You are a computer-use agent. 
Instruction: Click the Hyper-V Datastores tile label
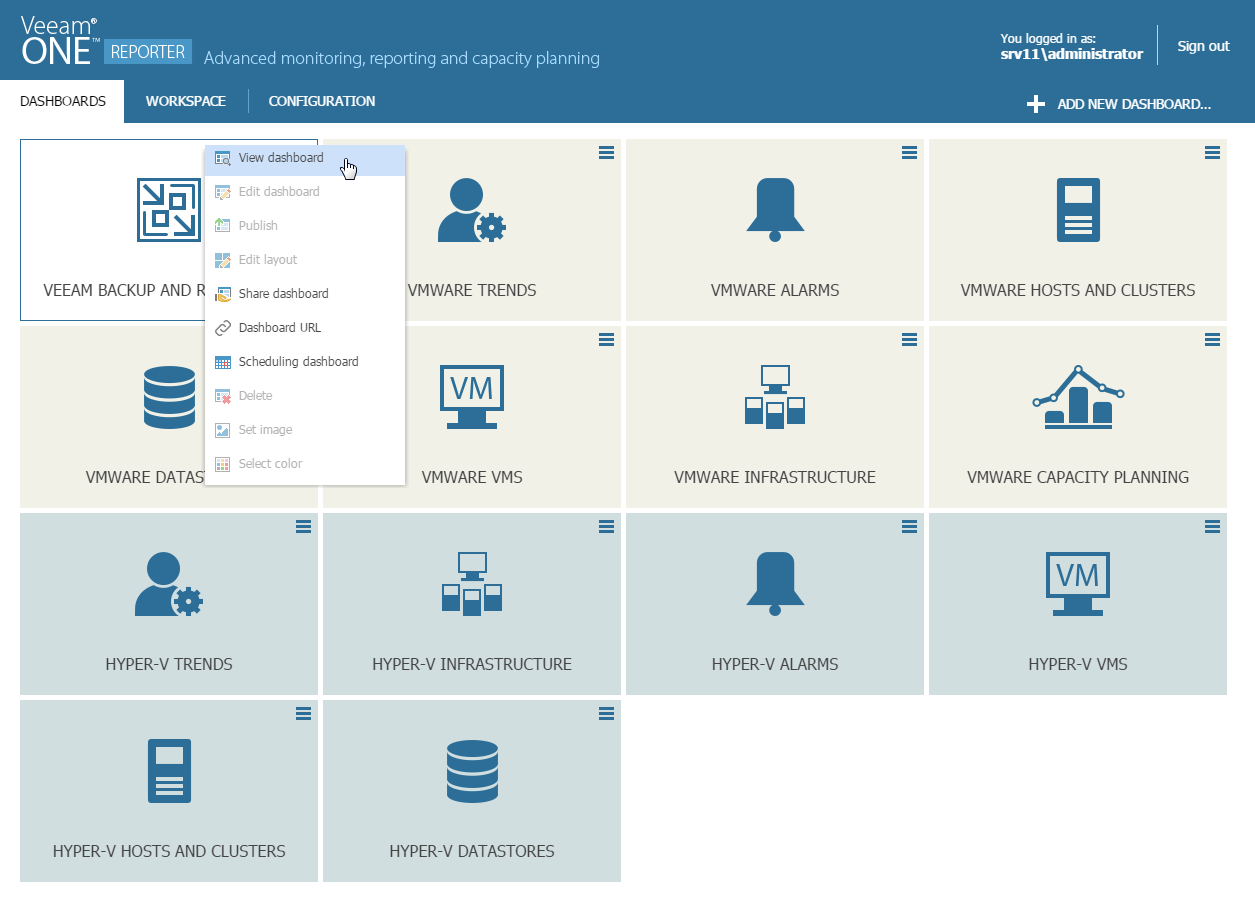(x=472, y=851)
